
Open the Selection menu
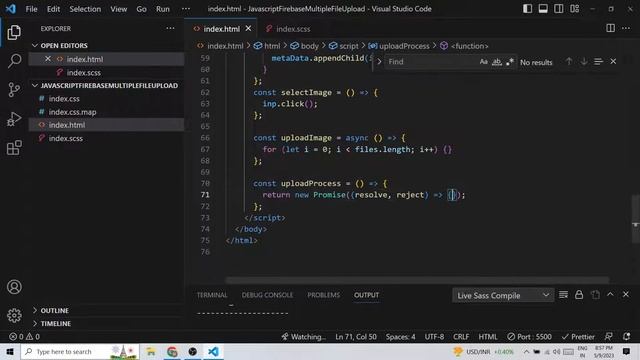[85, 9]
